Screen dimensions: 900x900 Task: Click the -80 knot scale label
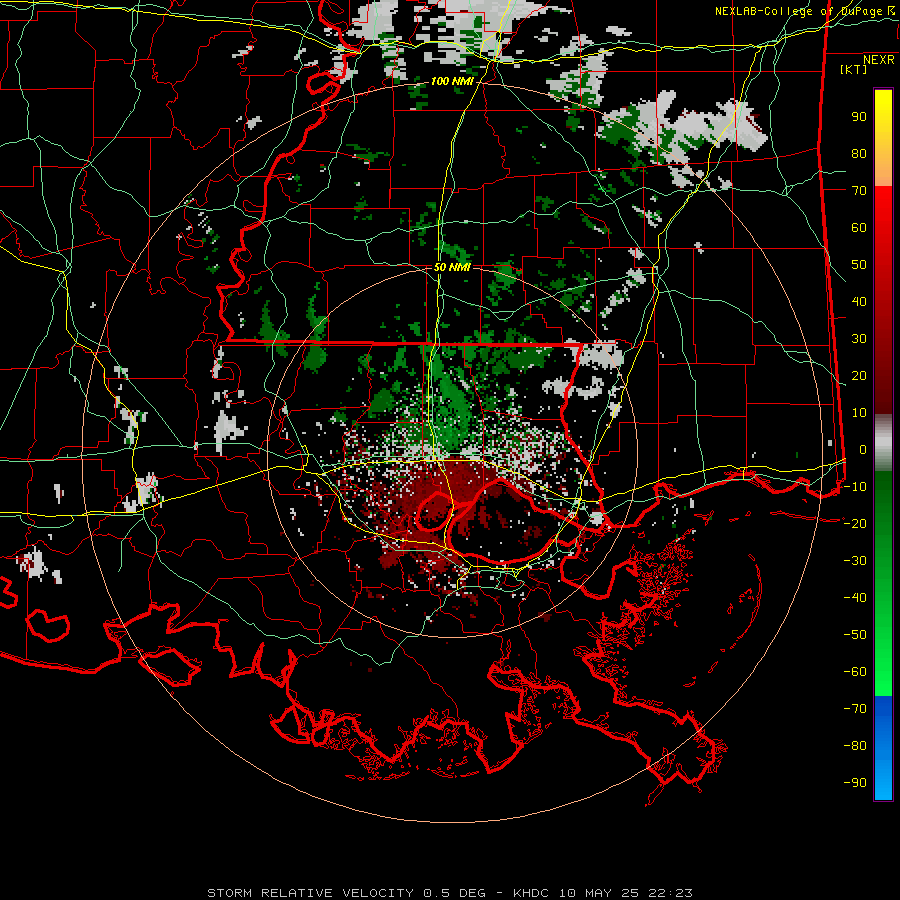pyautogui.click(x=855, y=746)
